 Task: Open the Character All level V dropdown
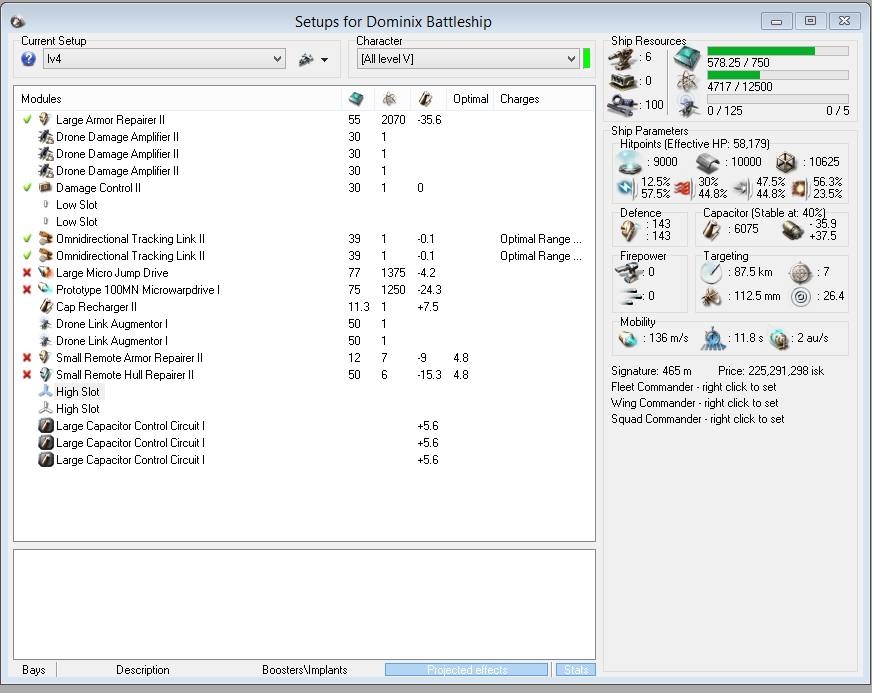468,59
